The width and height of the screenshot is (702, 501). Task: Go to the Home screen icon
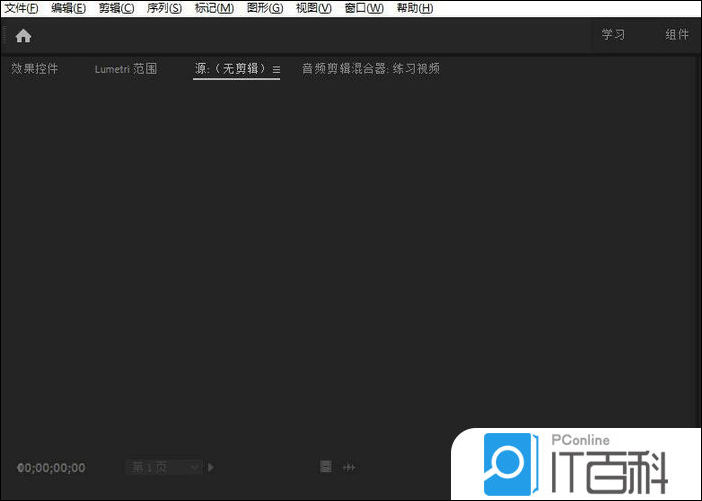tap(23, 36)
